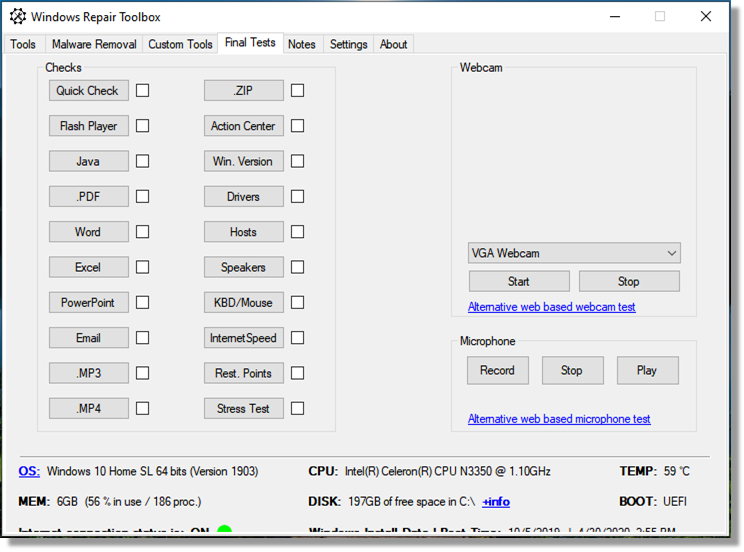Run the .MP3 playback test

89,373
